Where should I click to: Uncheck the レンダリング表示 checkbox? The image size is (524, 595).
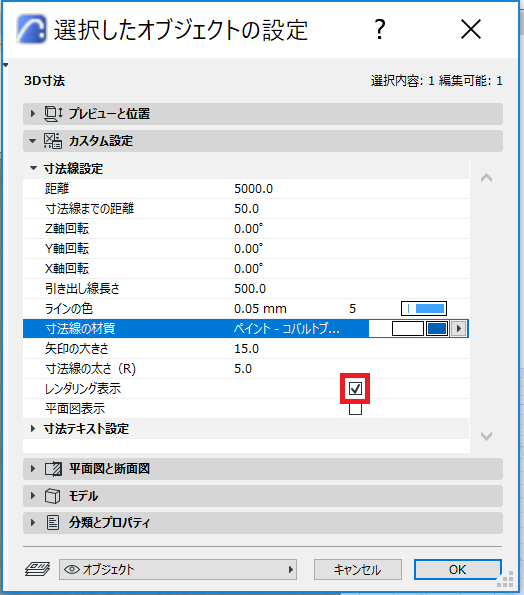(355, 389)
